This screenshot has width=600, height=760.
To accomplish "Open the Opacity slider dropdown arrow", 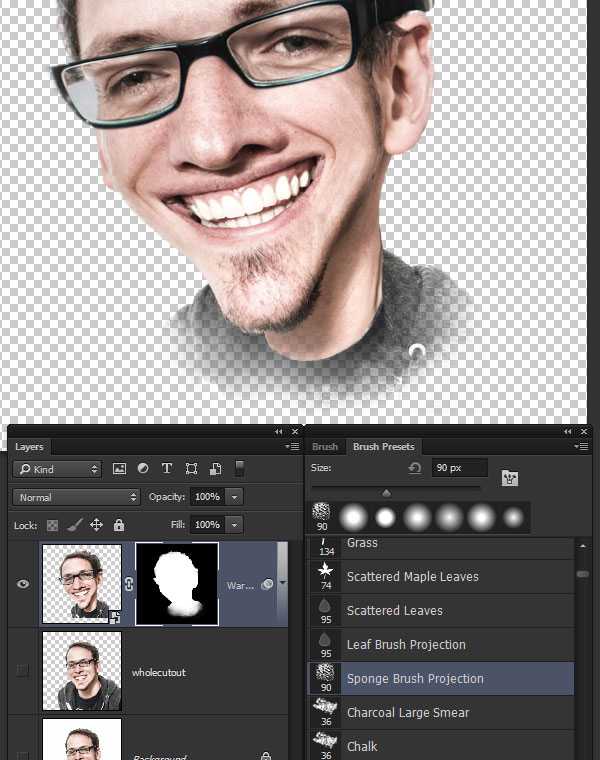I will pyautogui.click(x=235, y=497).
